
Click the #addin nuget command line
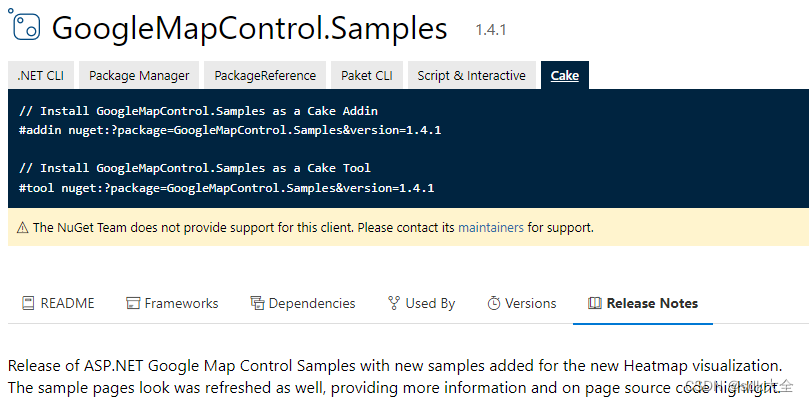click(x=230, y=130)
